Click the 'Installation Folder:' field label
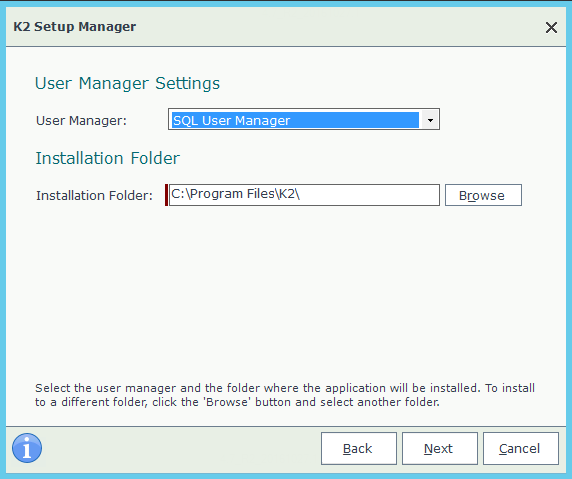 94,196
